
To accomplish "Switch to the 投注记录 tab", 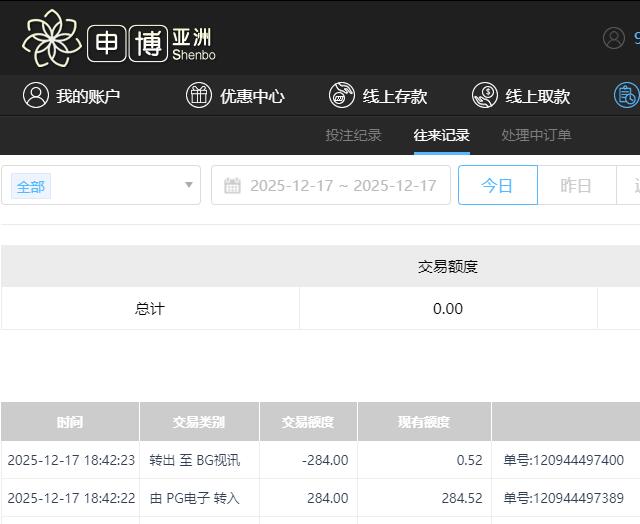I will pos(353,135).
